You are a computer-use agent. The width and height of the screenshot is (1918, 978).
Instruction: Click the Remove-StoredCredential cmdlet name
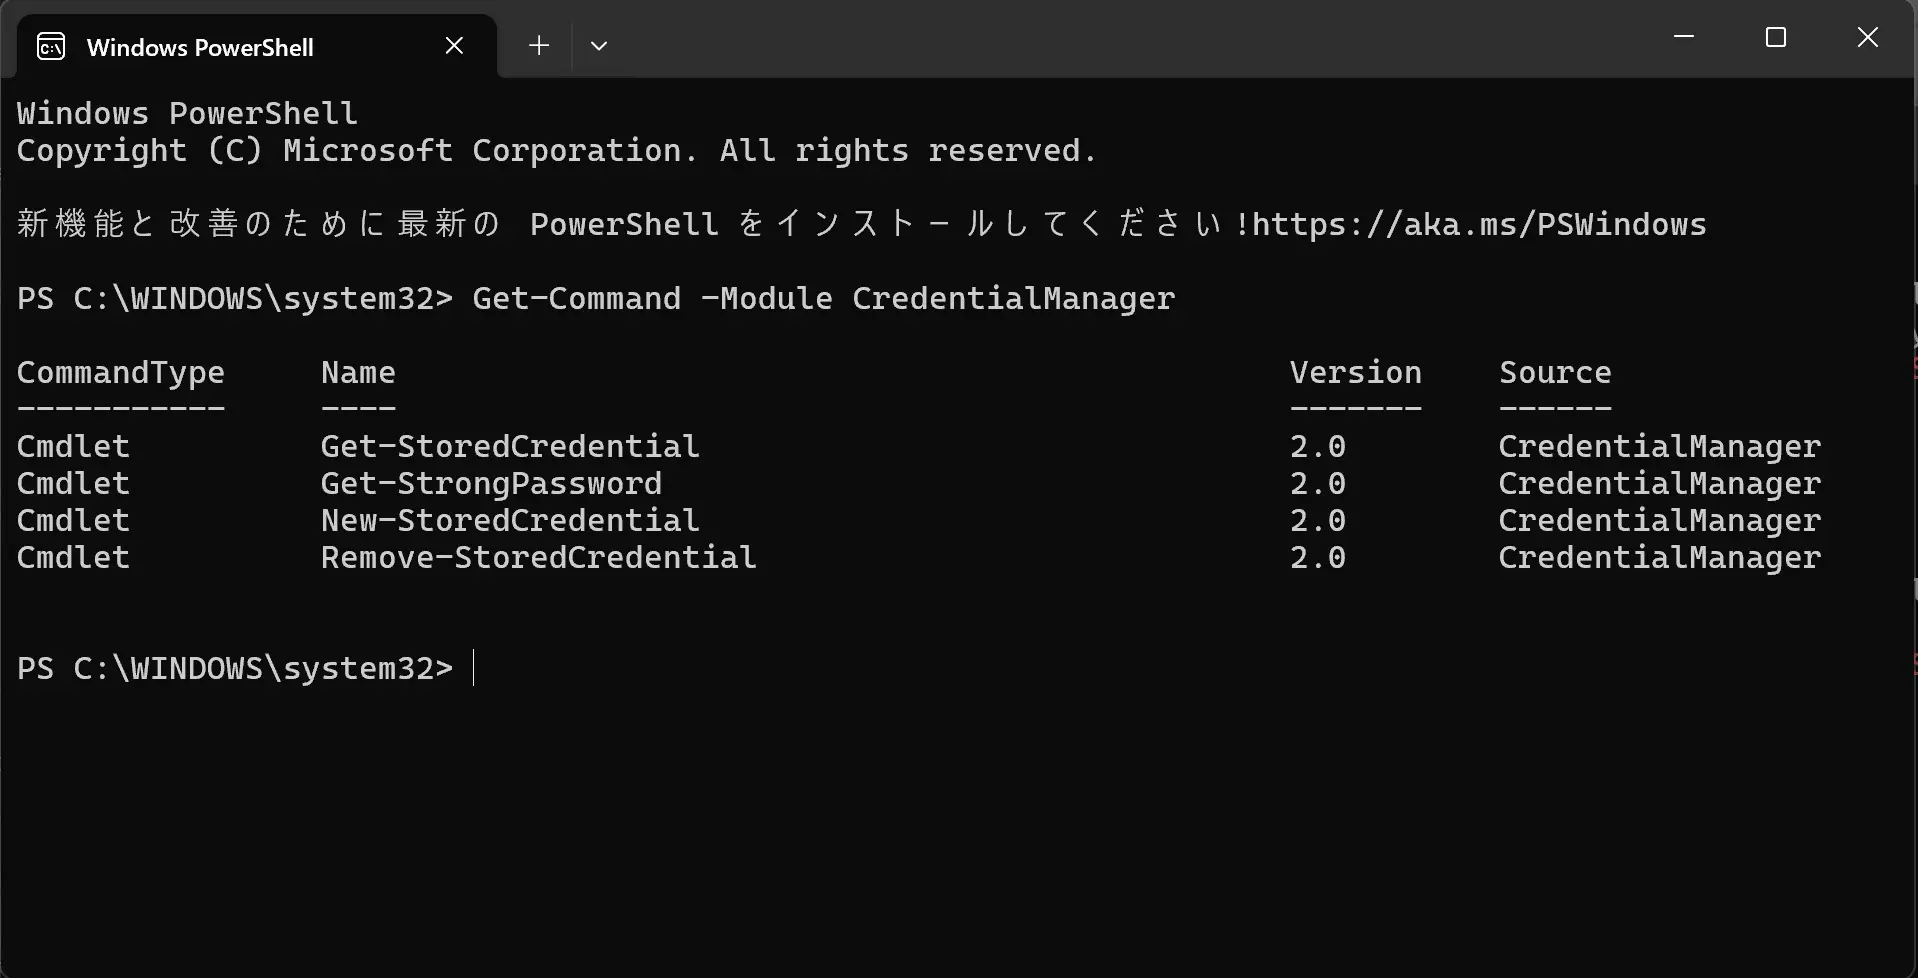pyautogui.click(x=538, y=557)
